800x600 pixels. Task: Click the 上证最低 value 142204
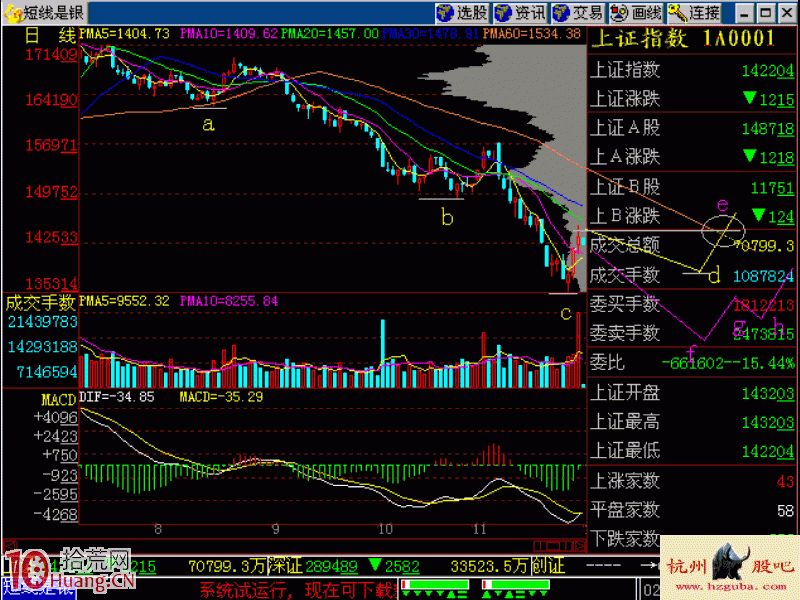pyautogui.click(x=767, y=452)
